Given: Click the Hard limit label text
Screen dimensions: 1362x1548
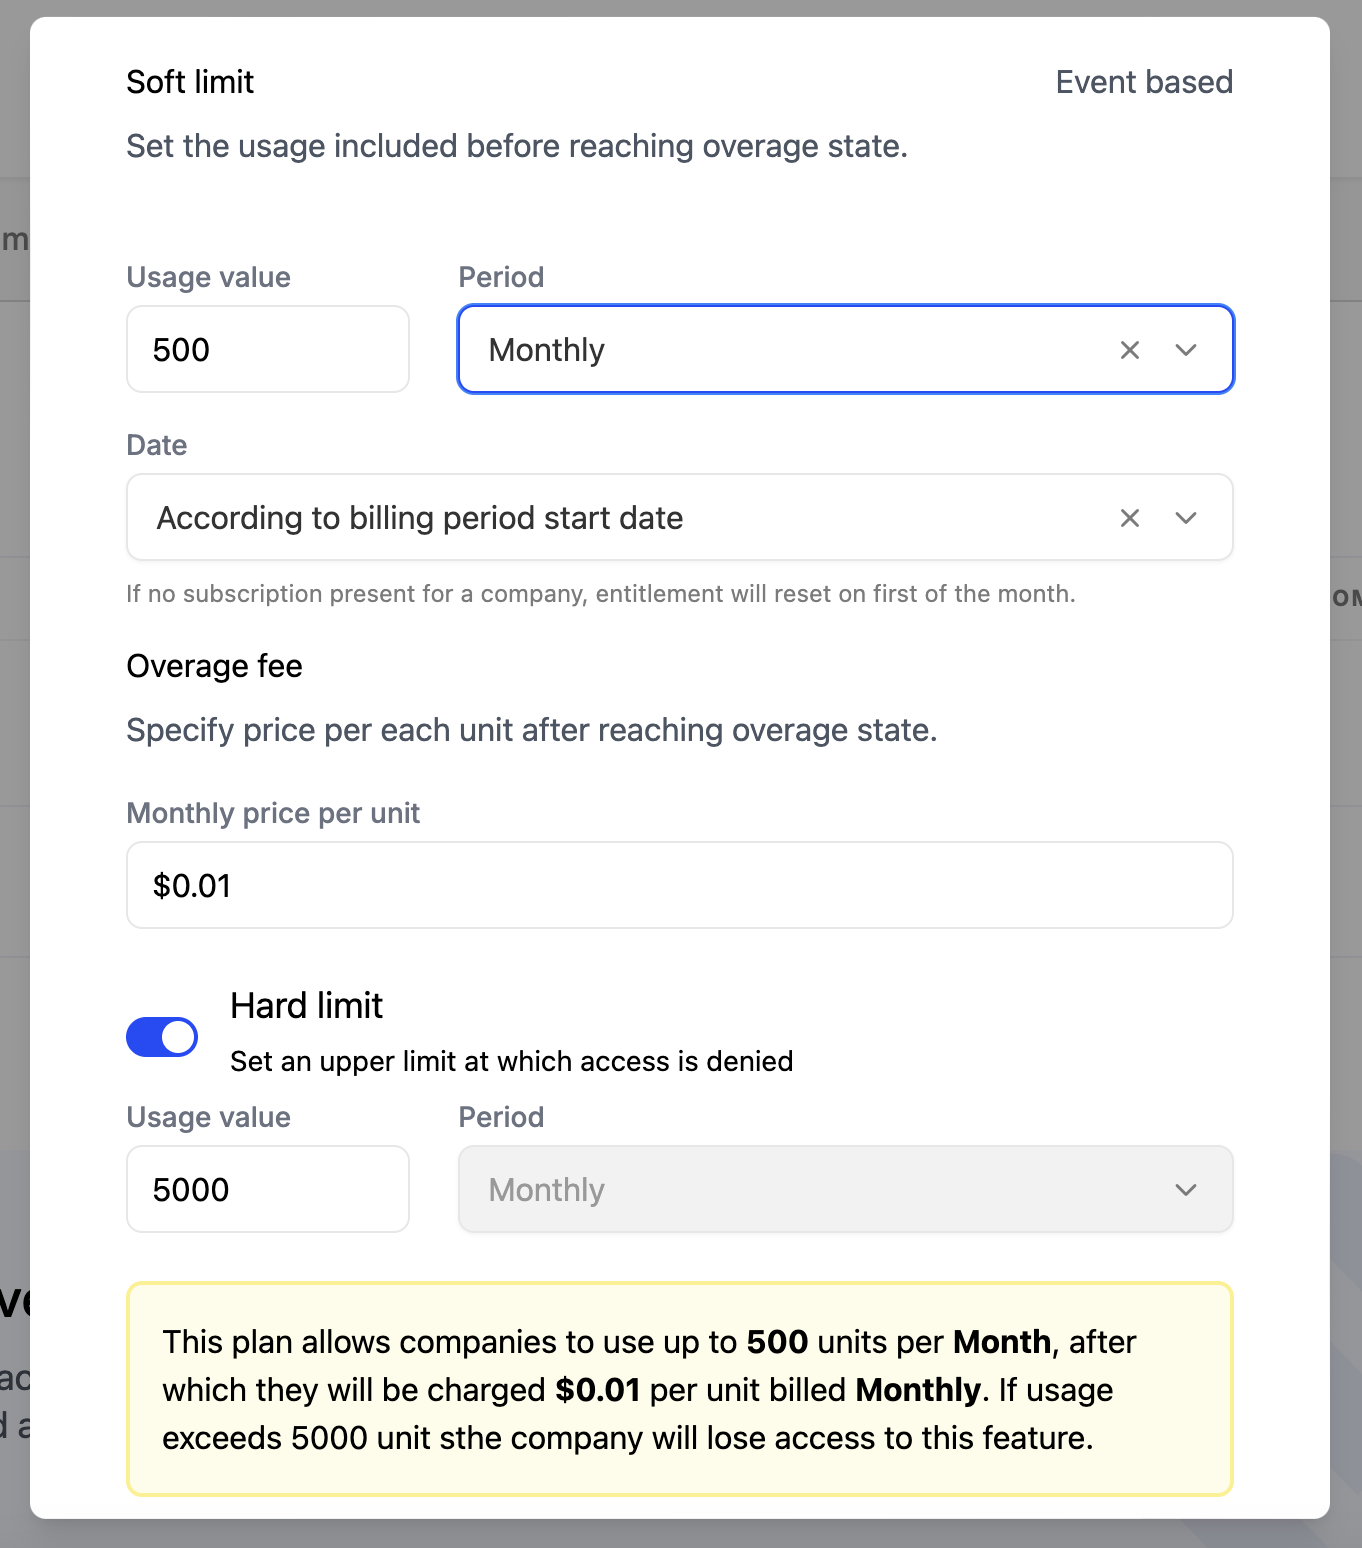Looking at the screenshot, I should pyautogui.click(x=306, y=1006).
